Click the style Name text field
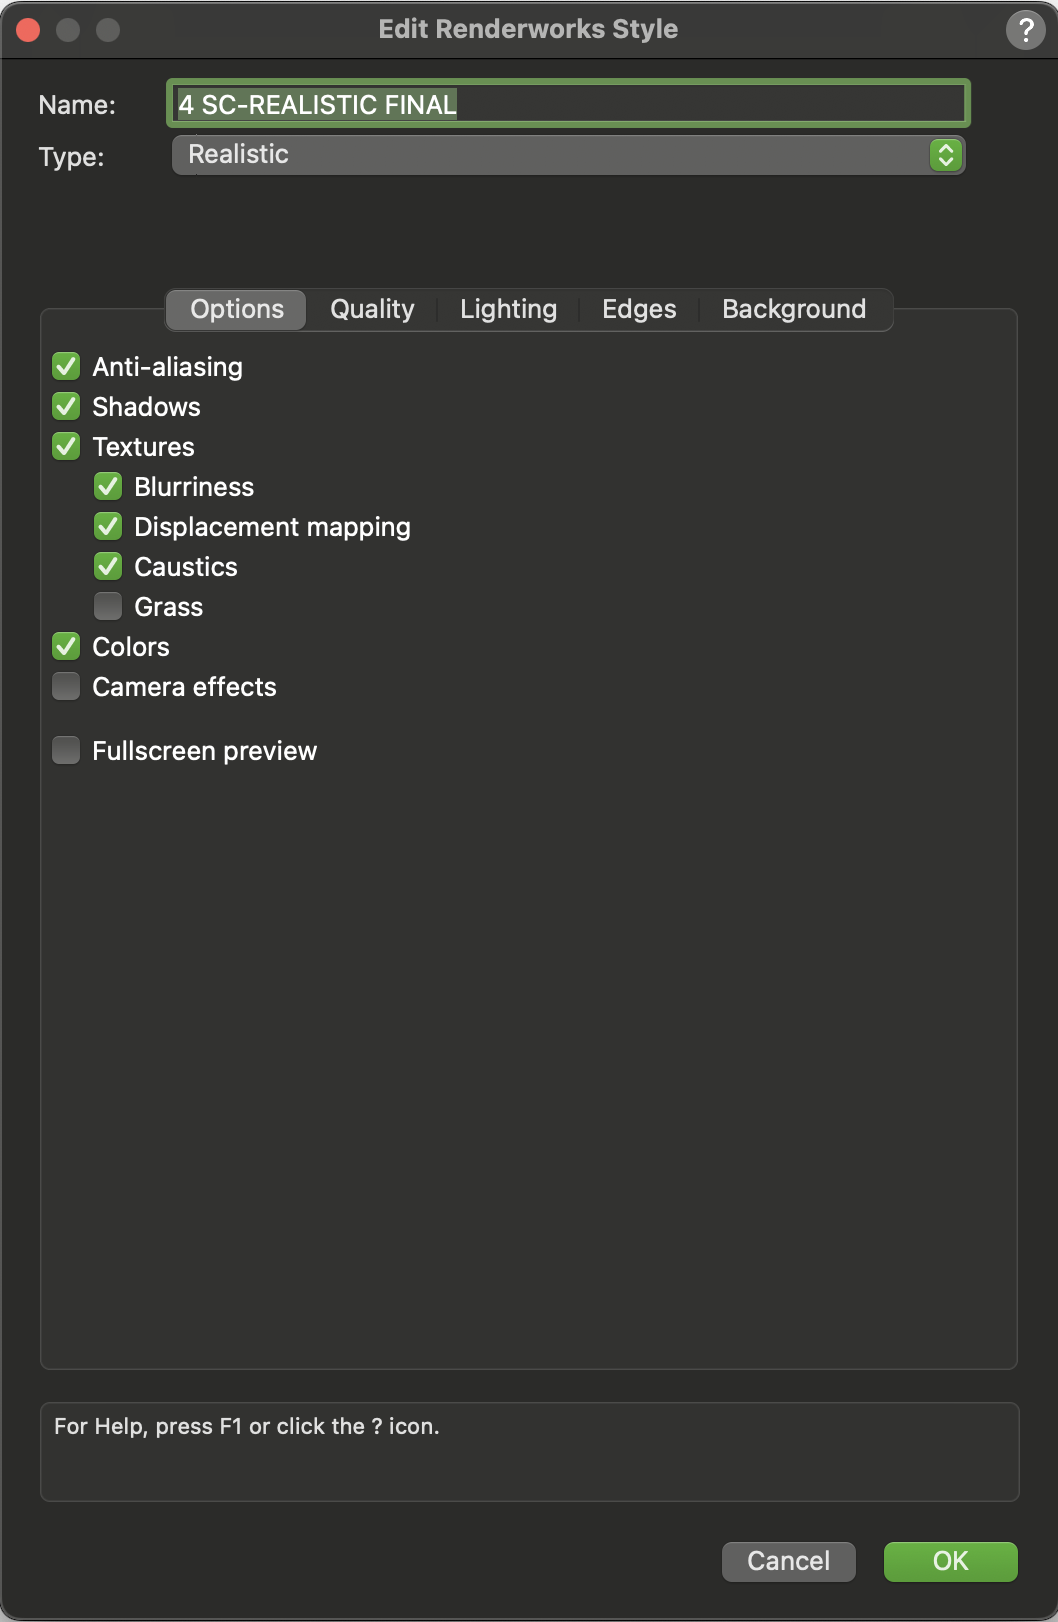 567,103
